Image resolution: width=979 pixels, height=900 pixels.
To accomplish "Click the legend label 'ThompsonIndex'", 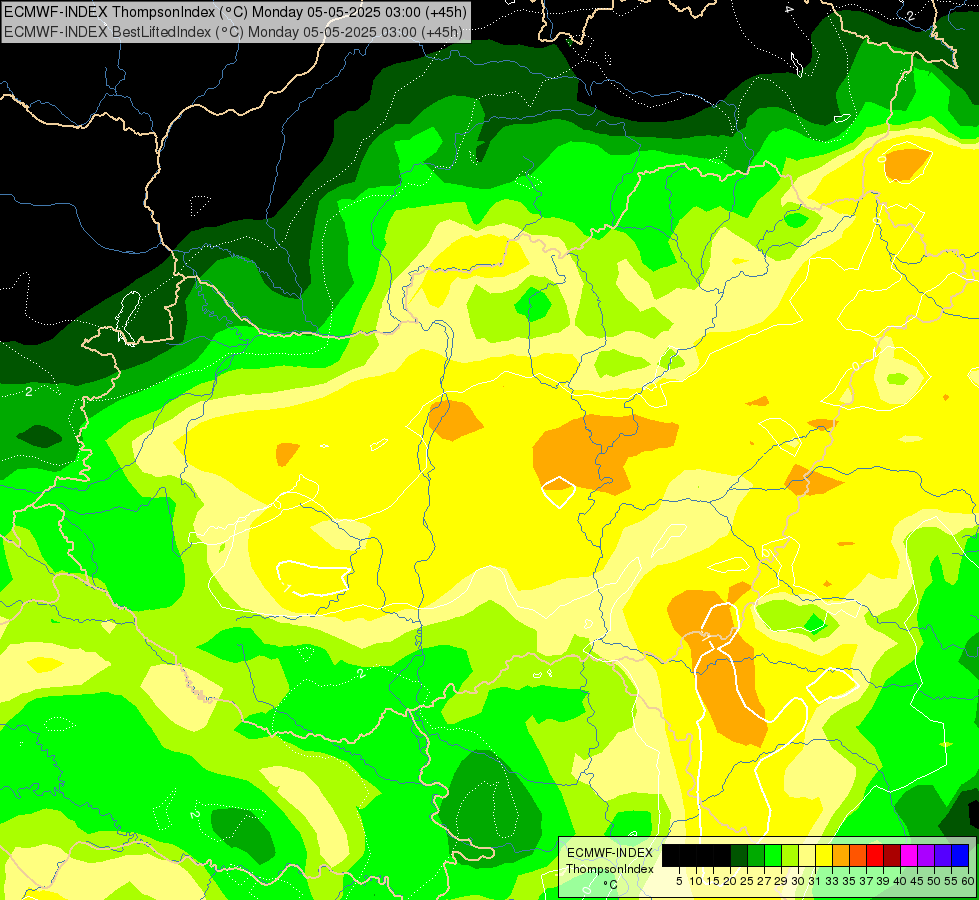I will [610, 869].
